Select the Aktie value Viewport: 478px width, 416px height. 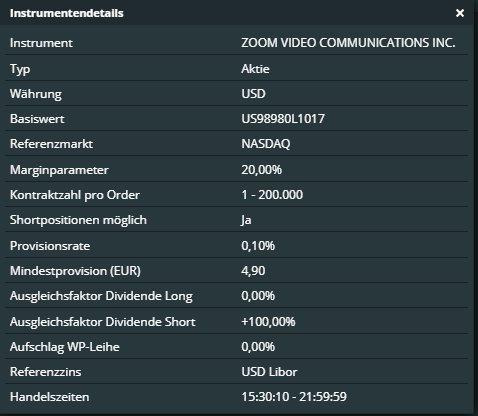255,69
